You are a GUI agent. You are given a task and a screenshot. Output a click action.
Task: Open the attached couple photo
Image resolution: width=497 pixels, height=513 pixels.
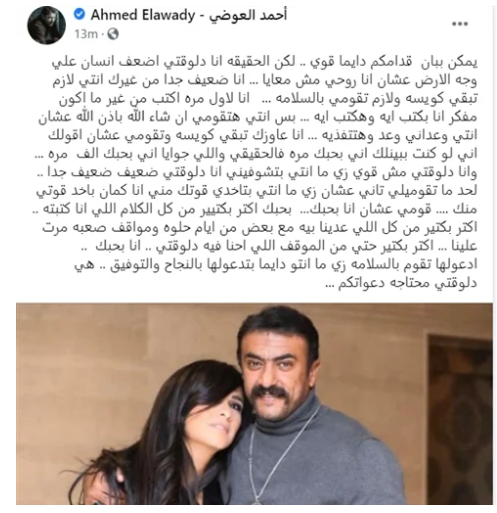click(x=254, y=404)
